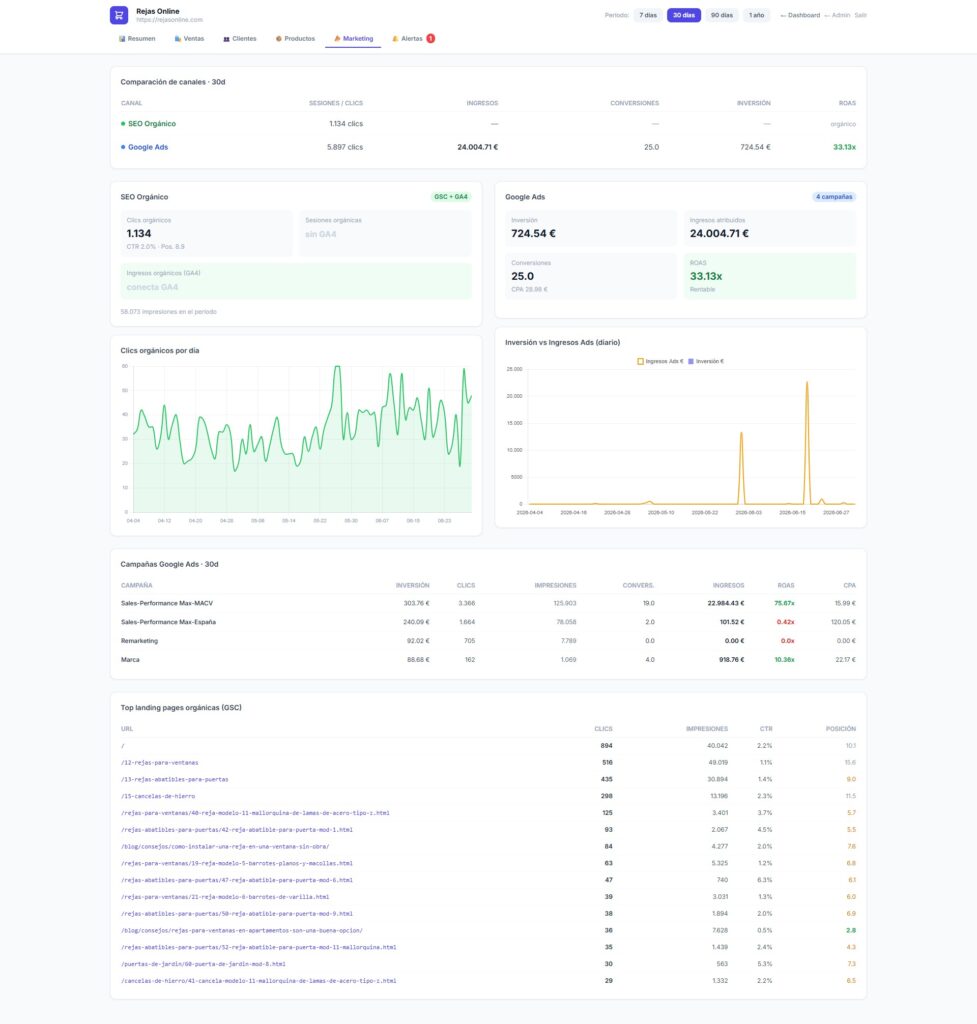Click the 75.67x ROAS value
The width and height of the screenshot is (977, 1024).
(x=784, y=603)
